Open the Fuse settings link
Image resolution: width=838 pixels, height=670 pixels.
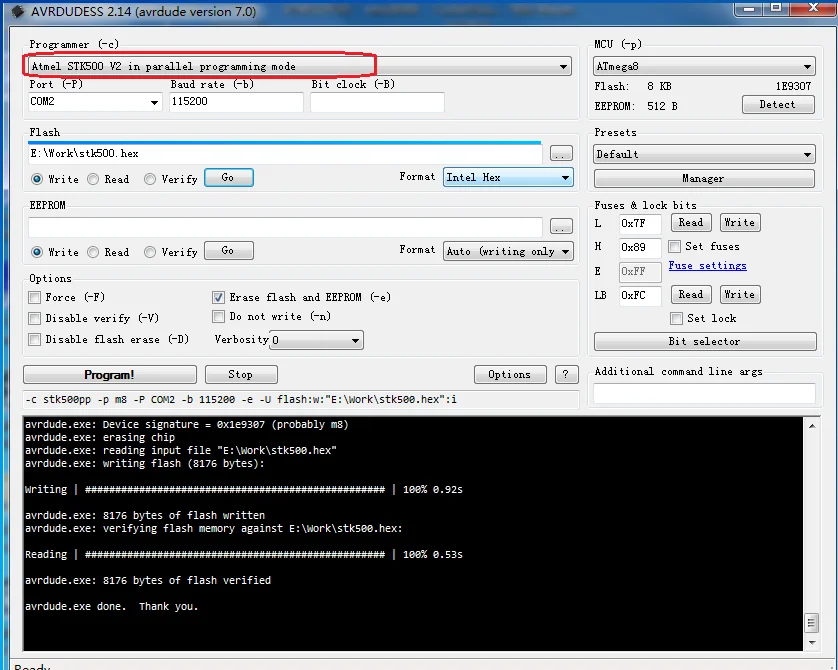tap(707, 266)
